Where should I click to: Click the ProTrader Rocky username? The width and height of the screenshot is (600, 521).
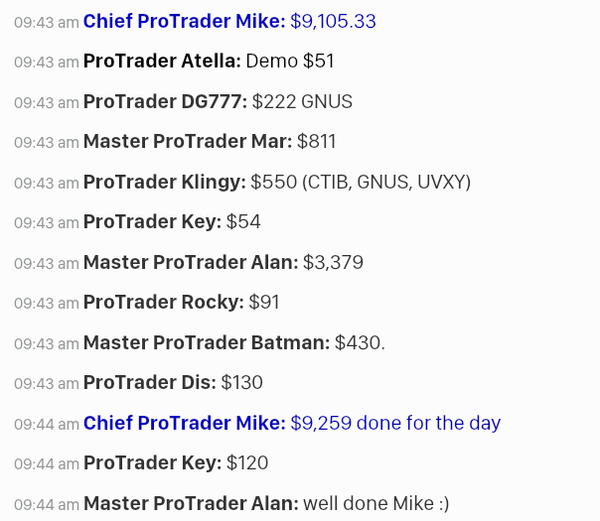coord(163,302)
